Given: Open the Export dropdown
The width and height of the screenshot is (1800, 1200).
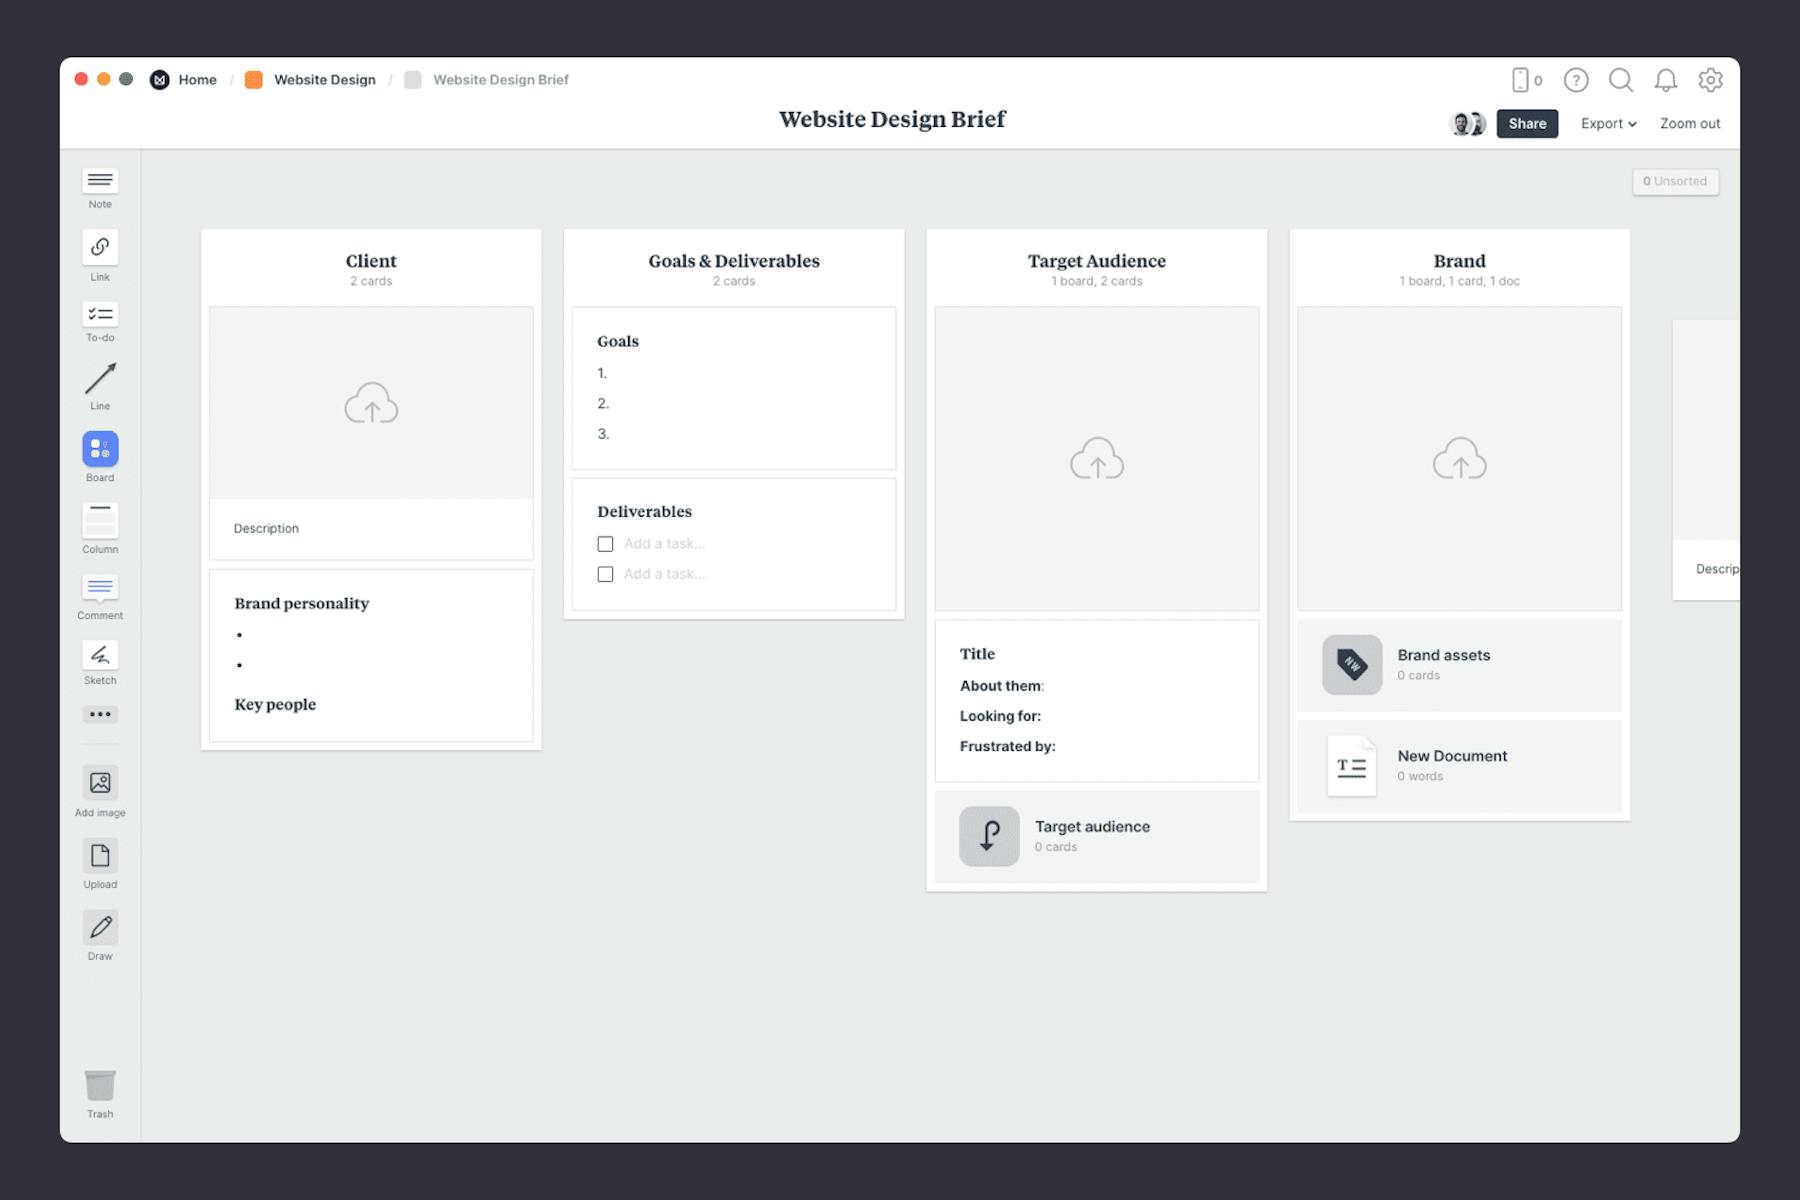Looking at the screenshot, I should pos(1607,123).
